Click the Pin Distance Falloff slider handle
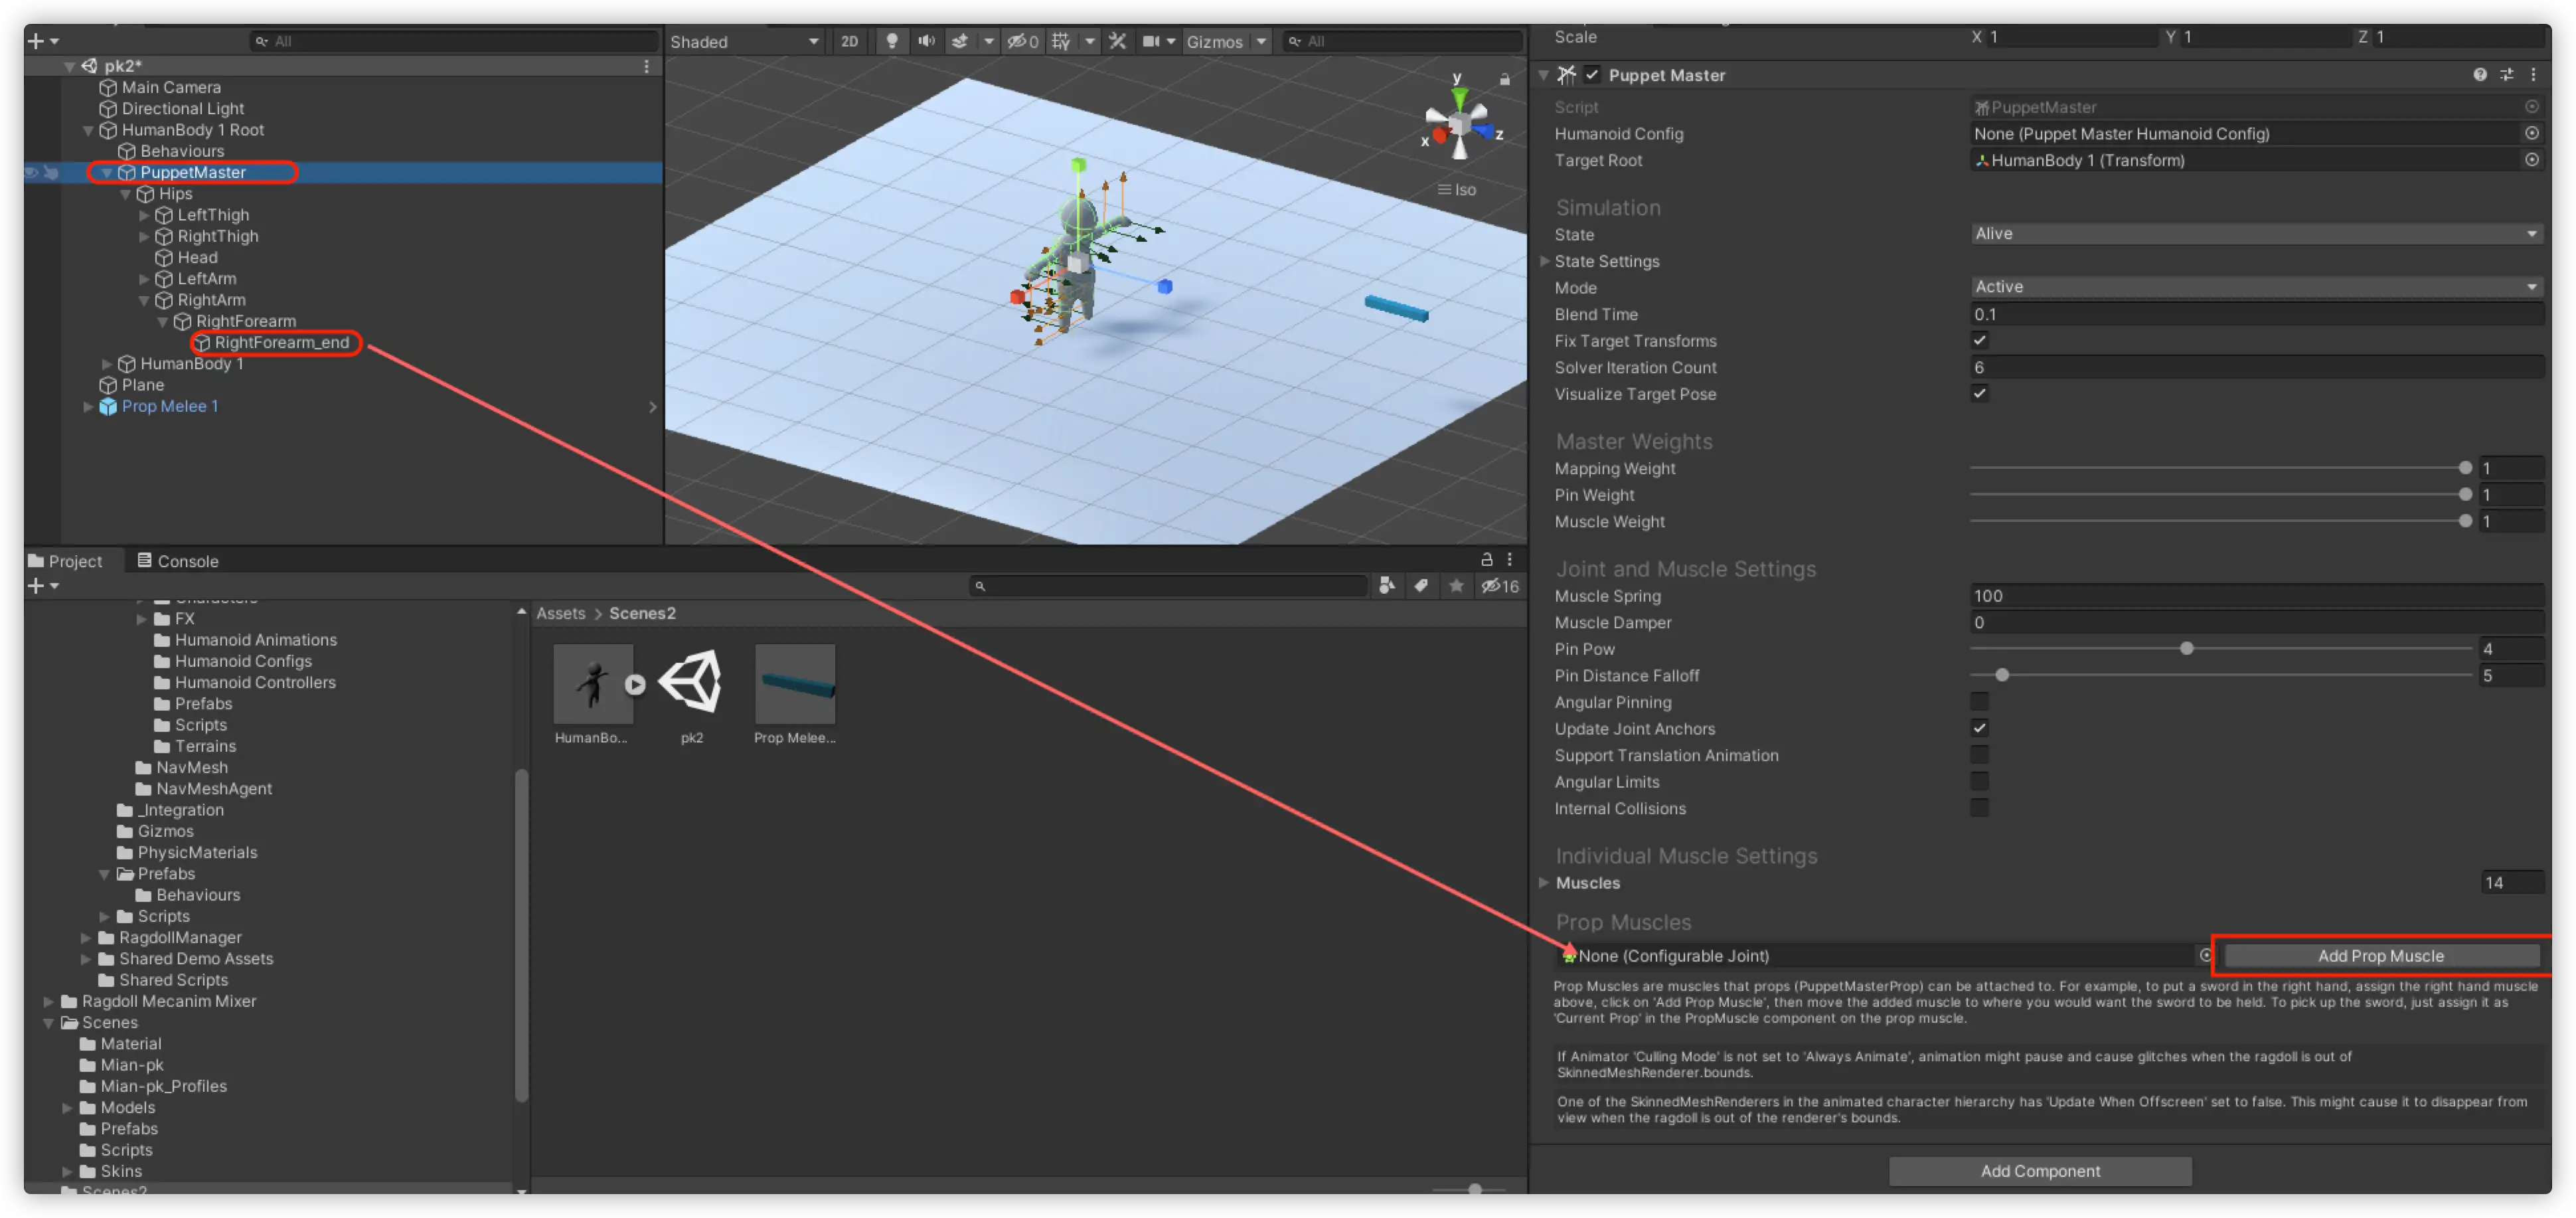 click(x=2002, y=676)
